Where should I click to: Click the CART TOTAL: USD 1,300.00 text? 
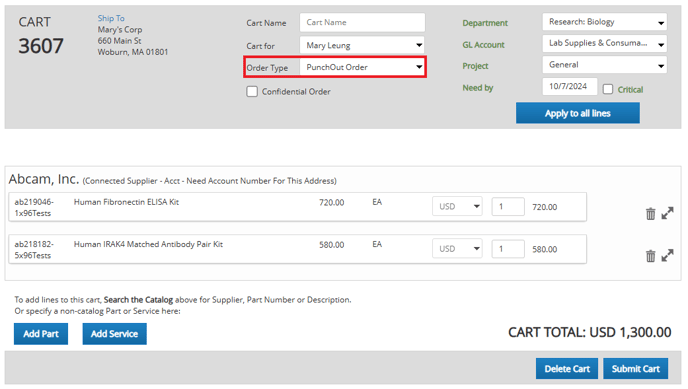[589, 332]
